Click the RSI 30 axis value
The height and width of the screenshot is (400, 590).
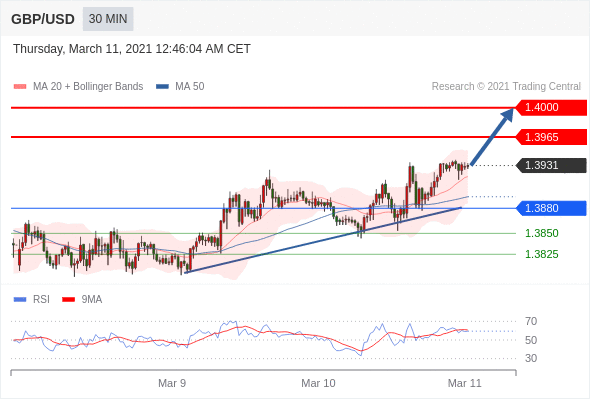[x=531, y=358]
